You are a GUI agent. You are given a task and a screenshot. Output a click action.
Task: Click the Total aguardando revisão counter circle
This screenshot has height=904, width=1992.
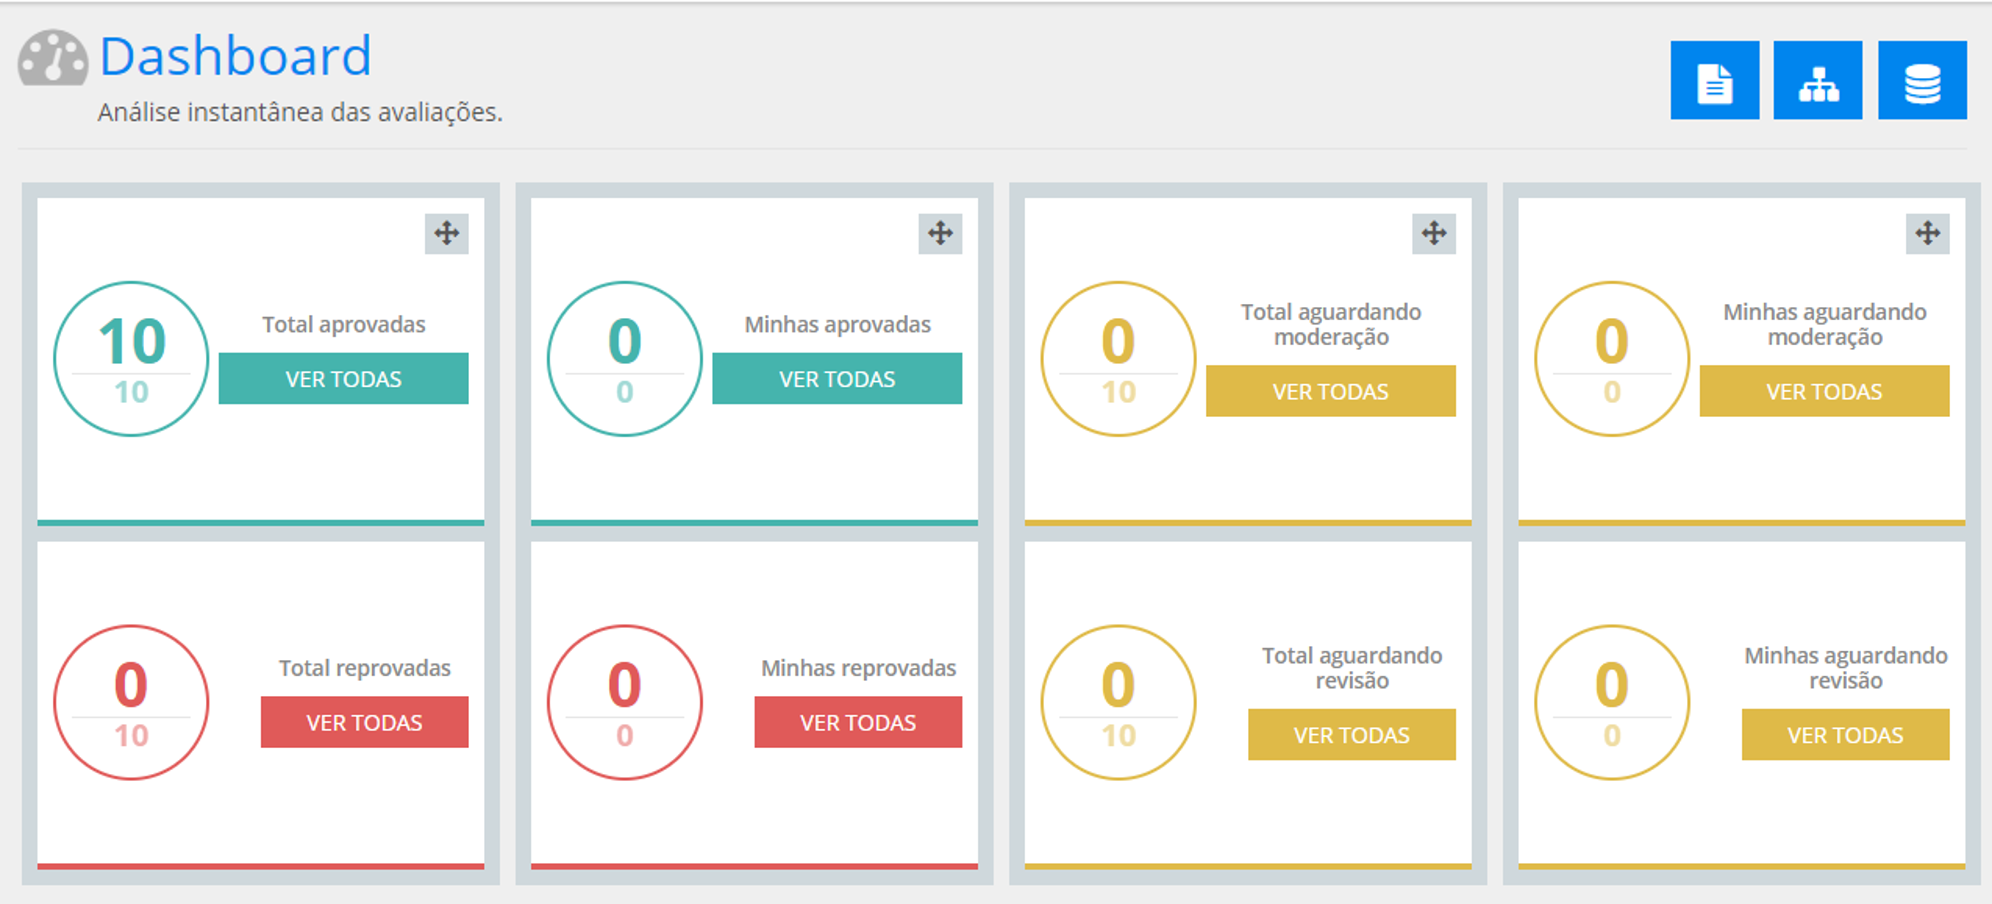point(1118,703)
